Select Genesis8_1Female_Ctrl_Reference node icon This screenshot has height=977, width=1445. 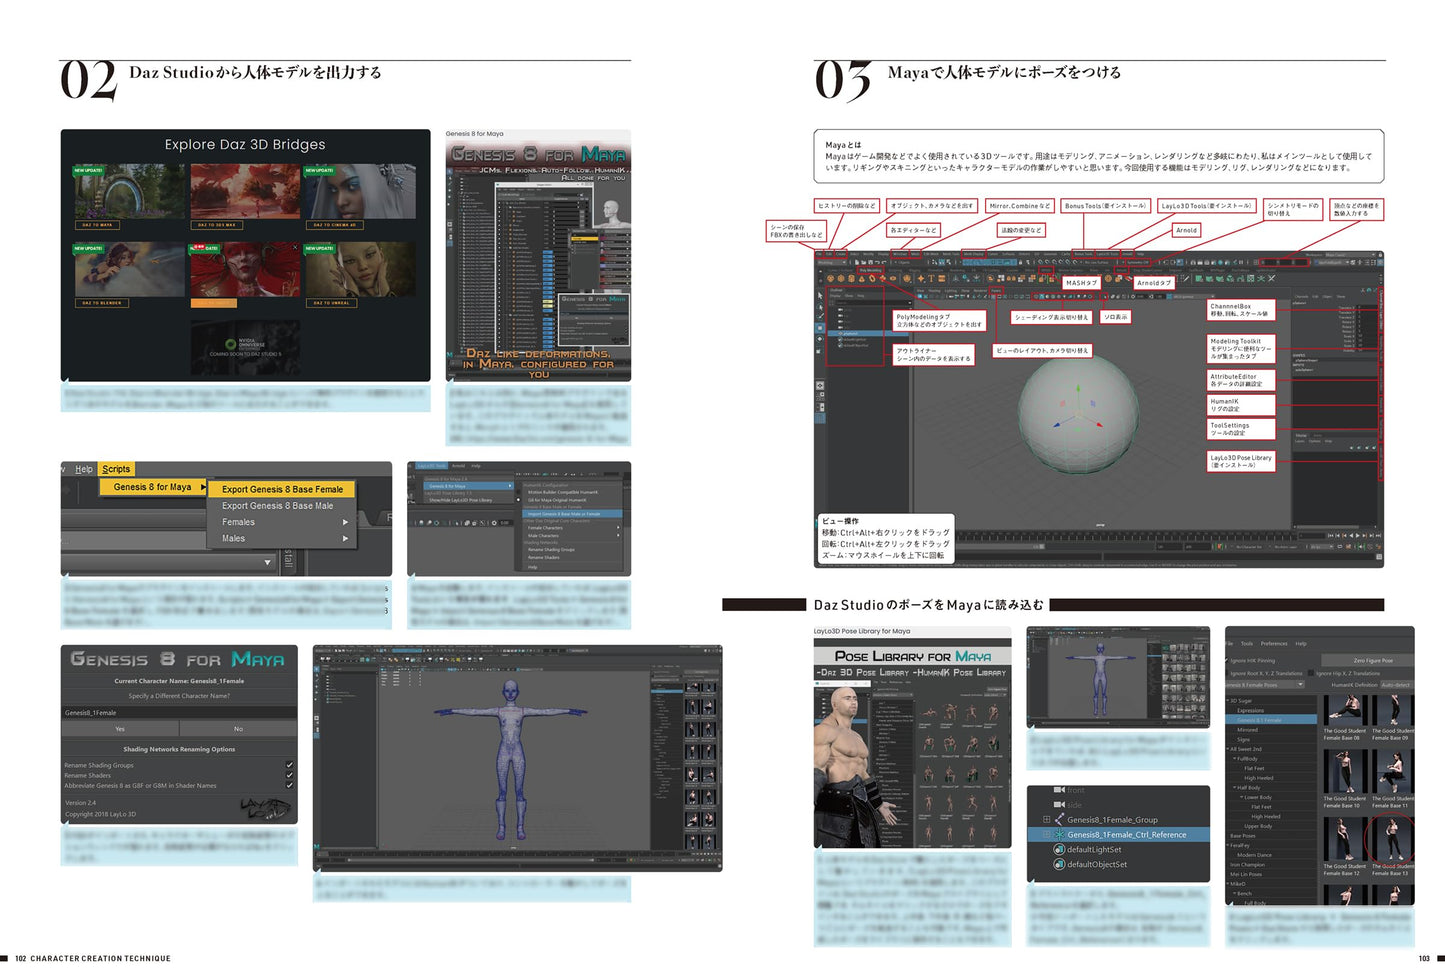[1059, 835]
